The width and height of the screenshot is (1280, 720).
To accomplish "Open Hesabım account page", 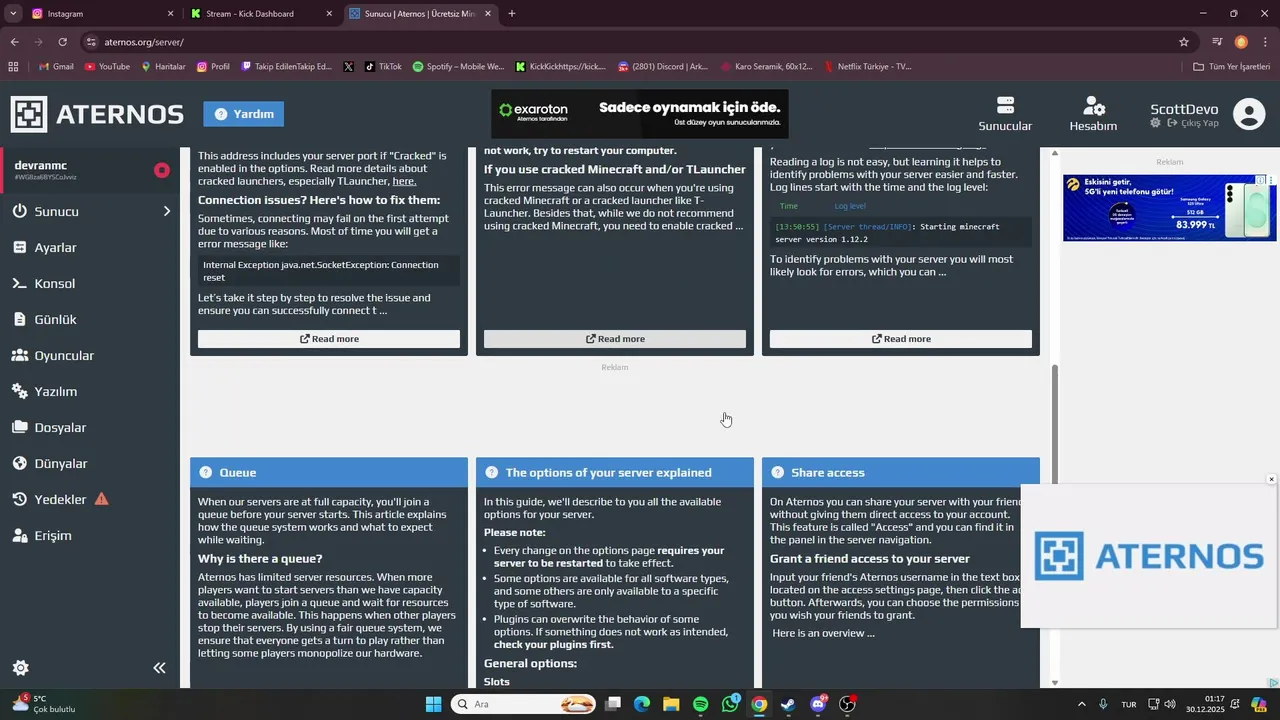I will pos(1093,114).
